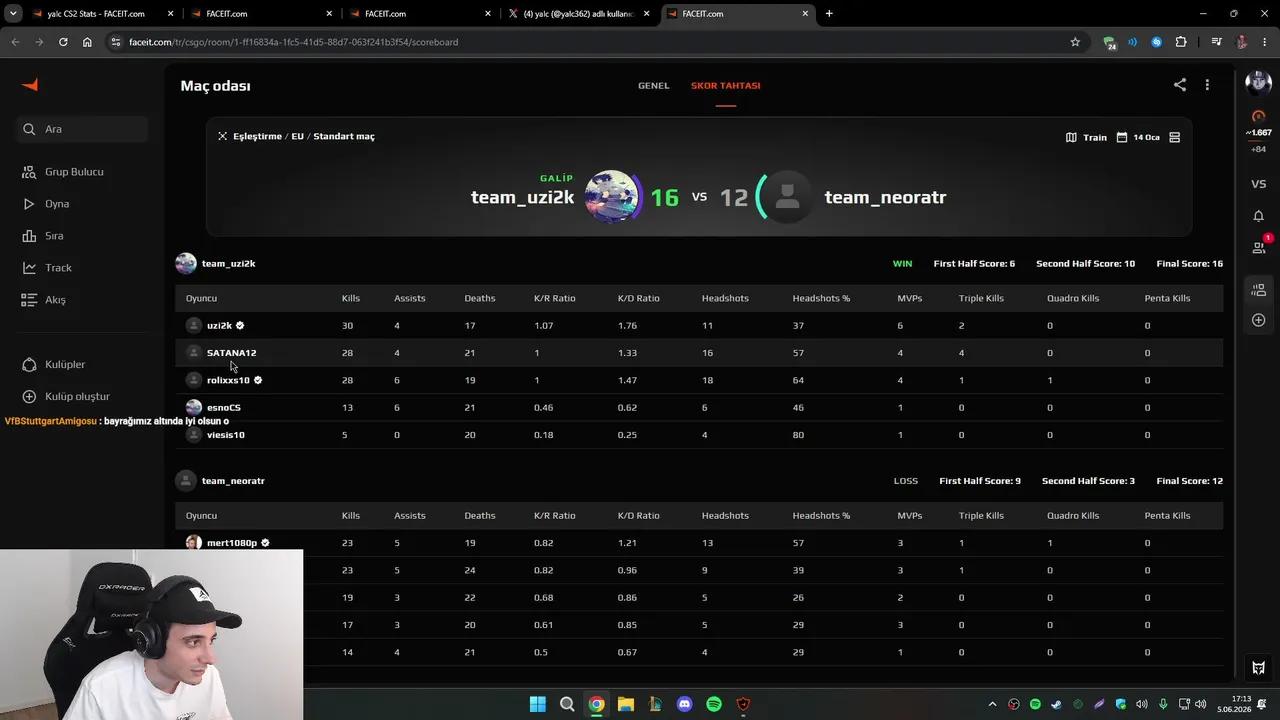
Task: Expand the system tray hidden icons
Action: coord(992,704)
